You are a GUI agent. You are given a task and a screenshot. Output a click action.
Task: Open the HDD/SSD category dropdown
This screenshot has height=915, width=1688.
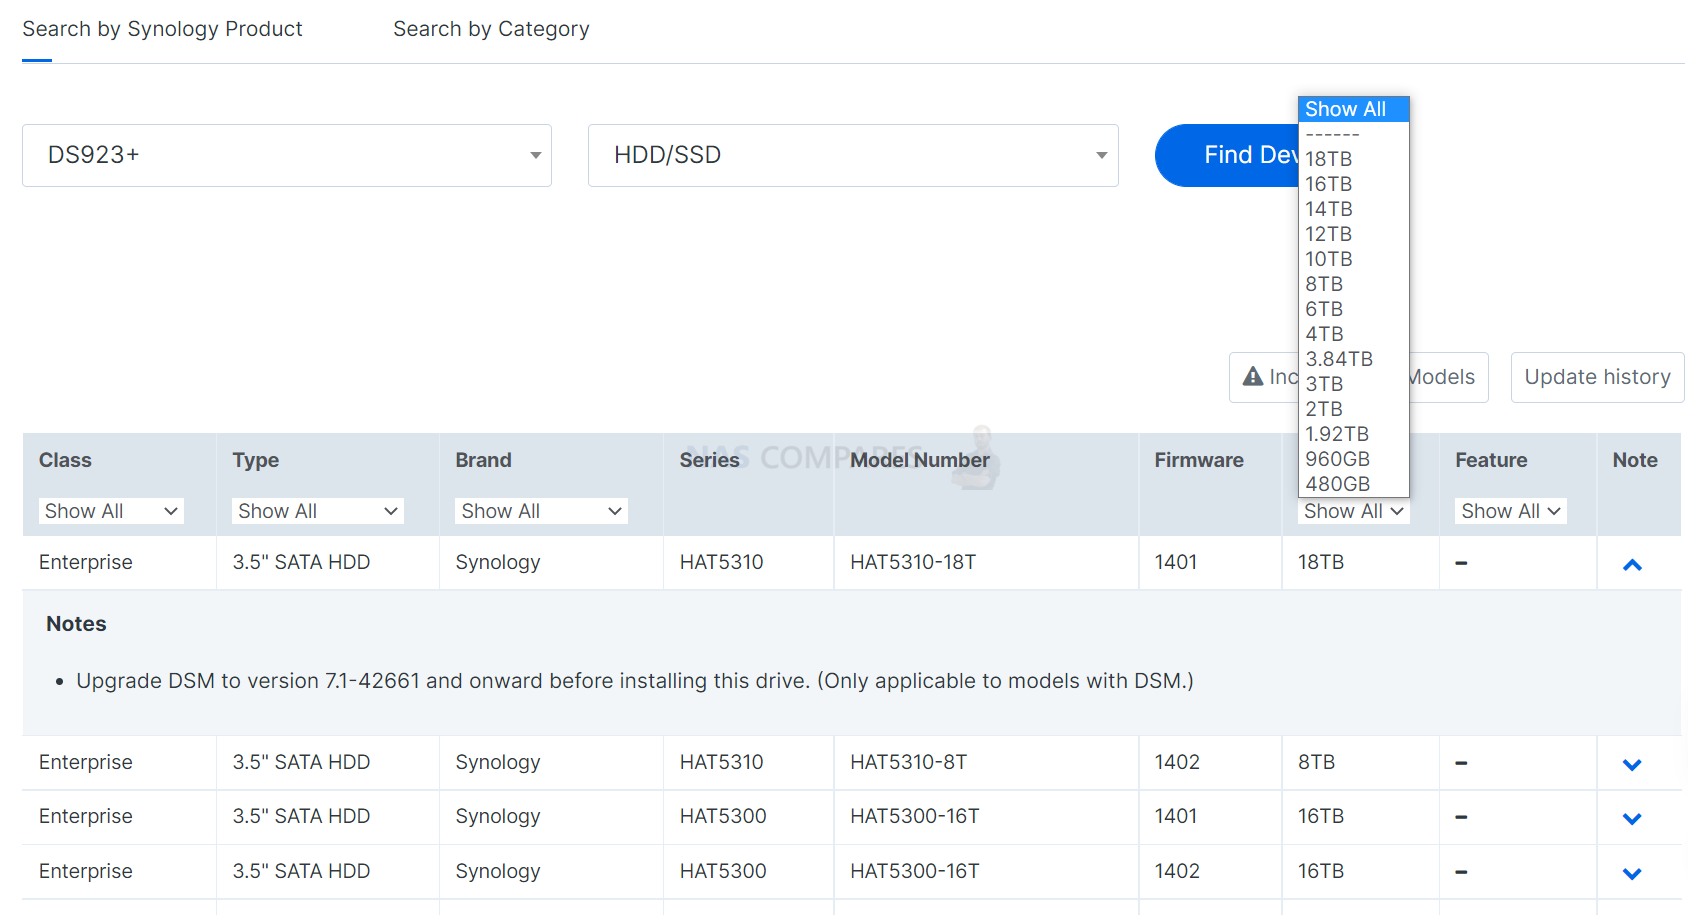[853, 155]
